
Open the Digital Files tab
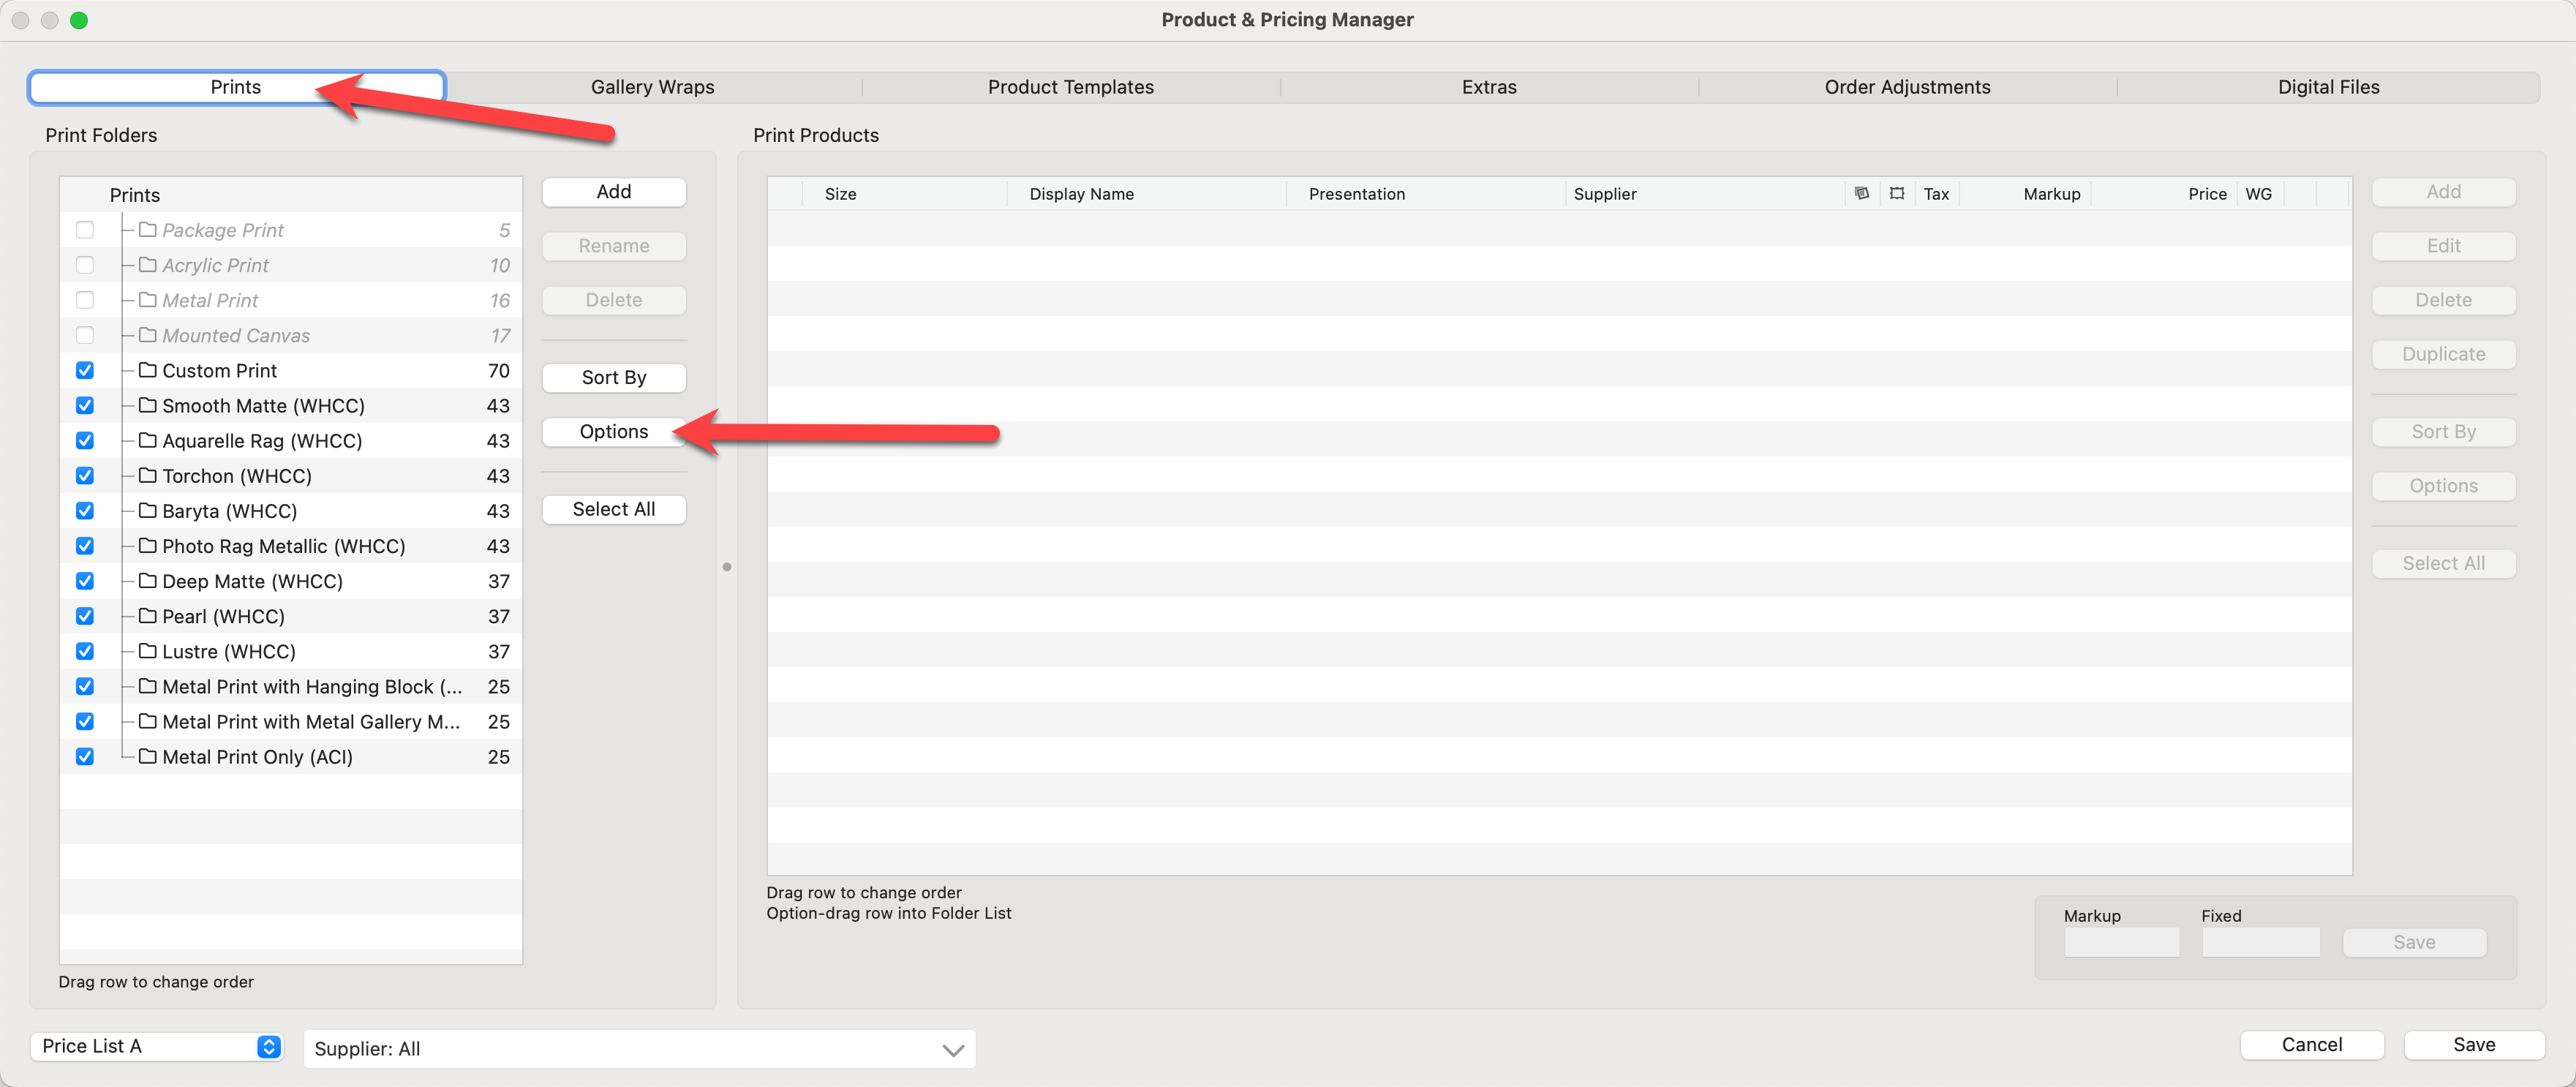[2327, 87]
